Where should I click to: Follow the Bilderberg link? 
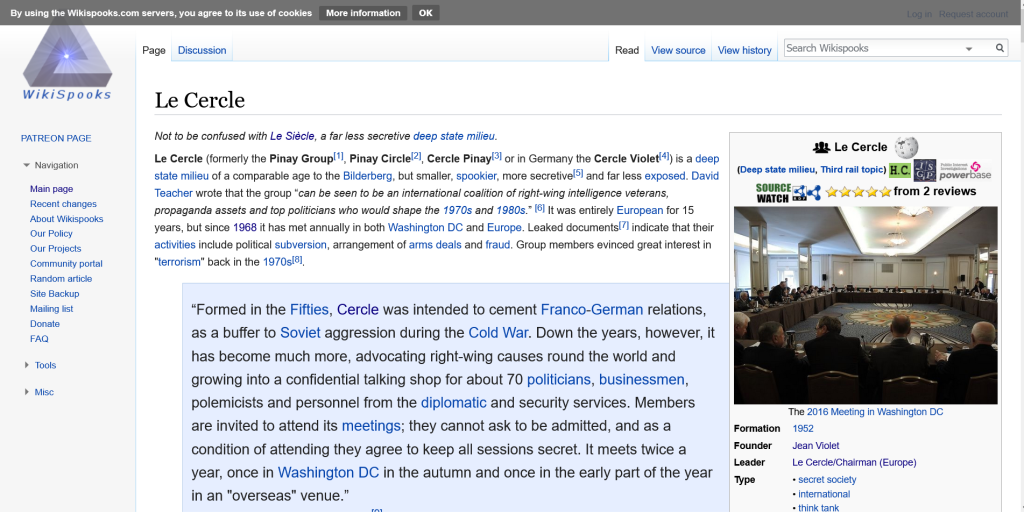[368, 176]
